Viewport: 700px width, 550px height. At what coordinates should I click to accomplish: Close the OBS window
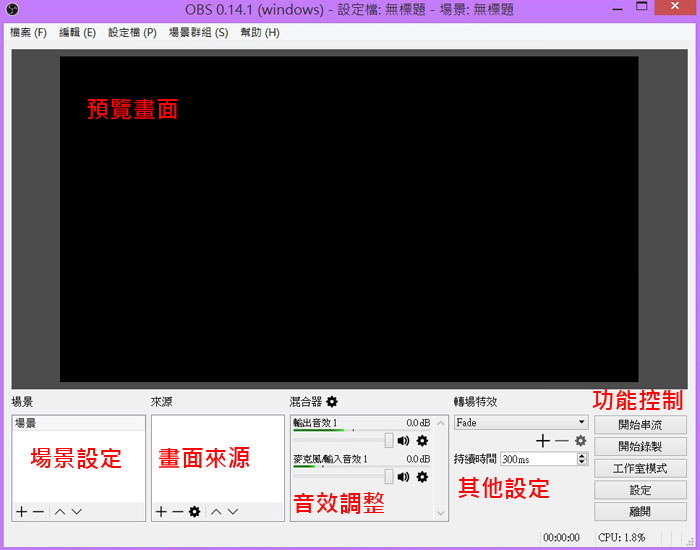click(x=675, y=7)
